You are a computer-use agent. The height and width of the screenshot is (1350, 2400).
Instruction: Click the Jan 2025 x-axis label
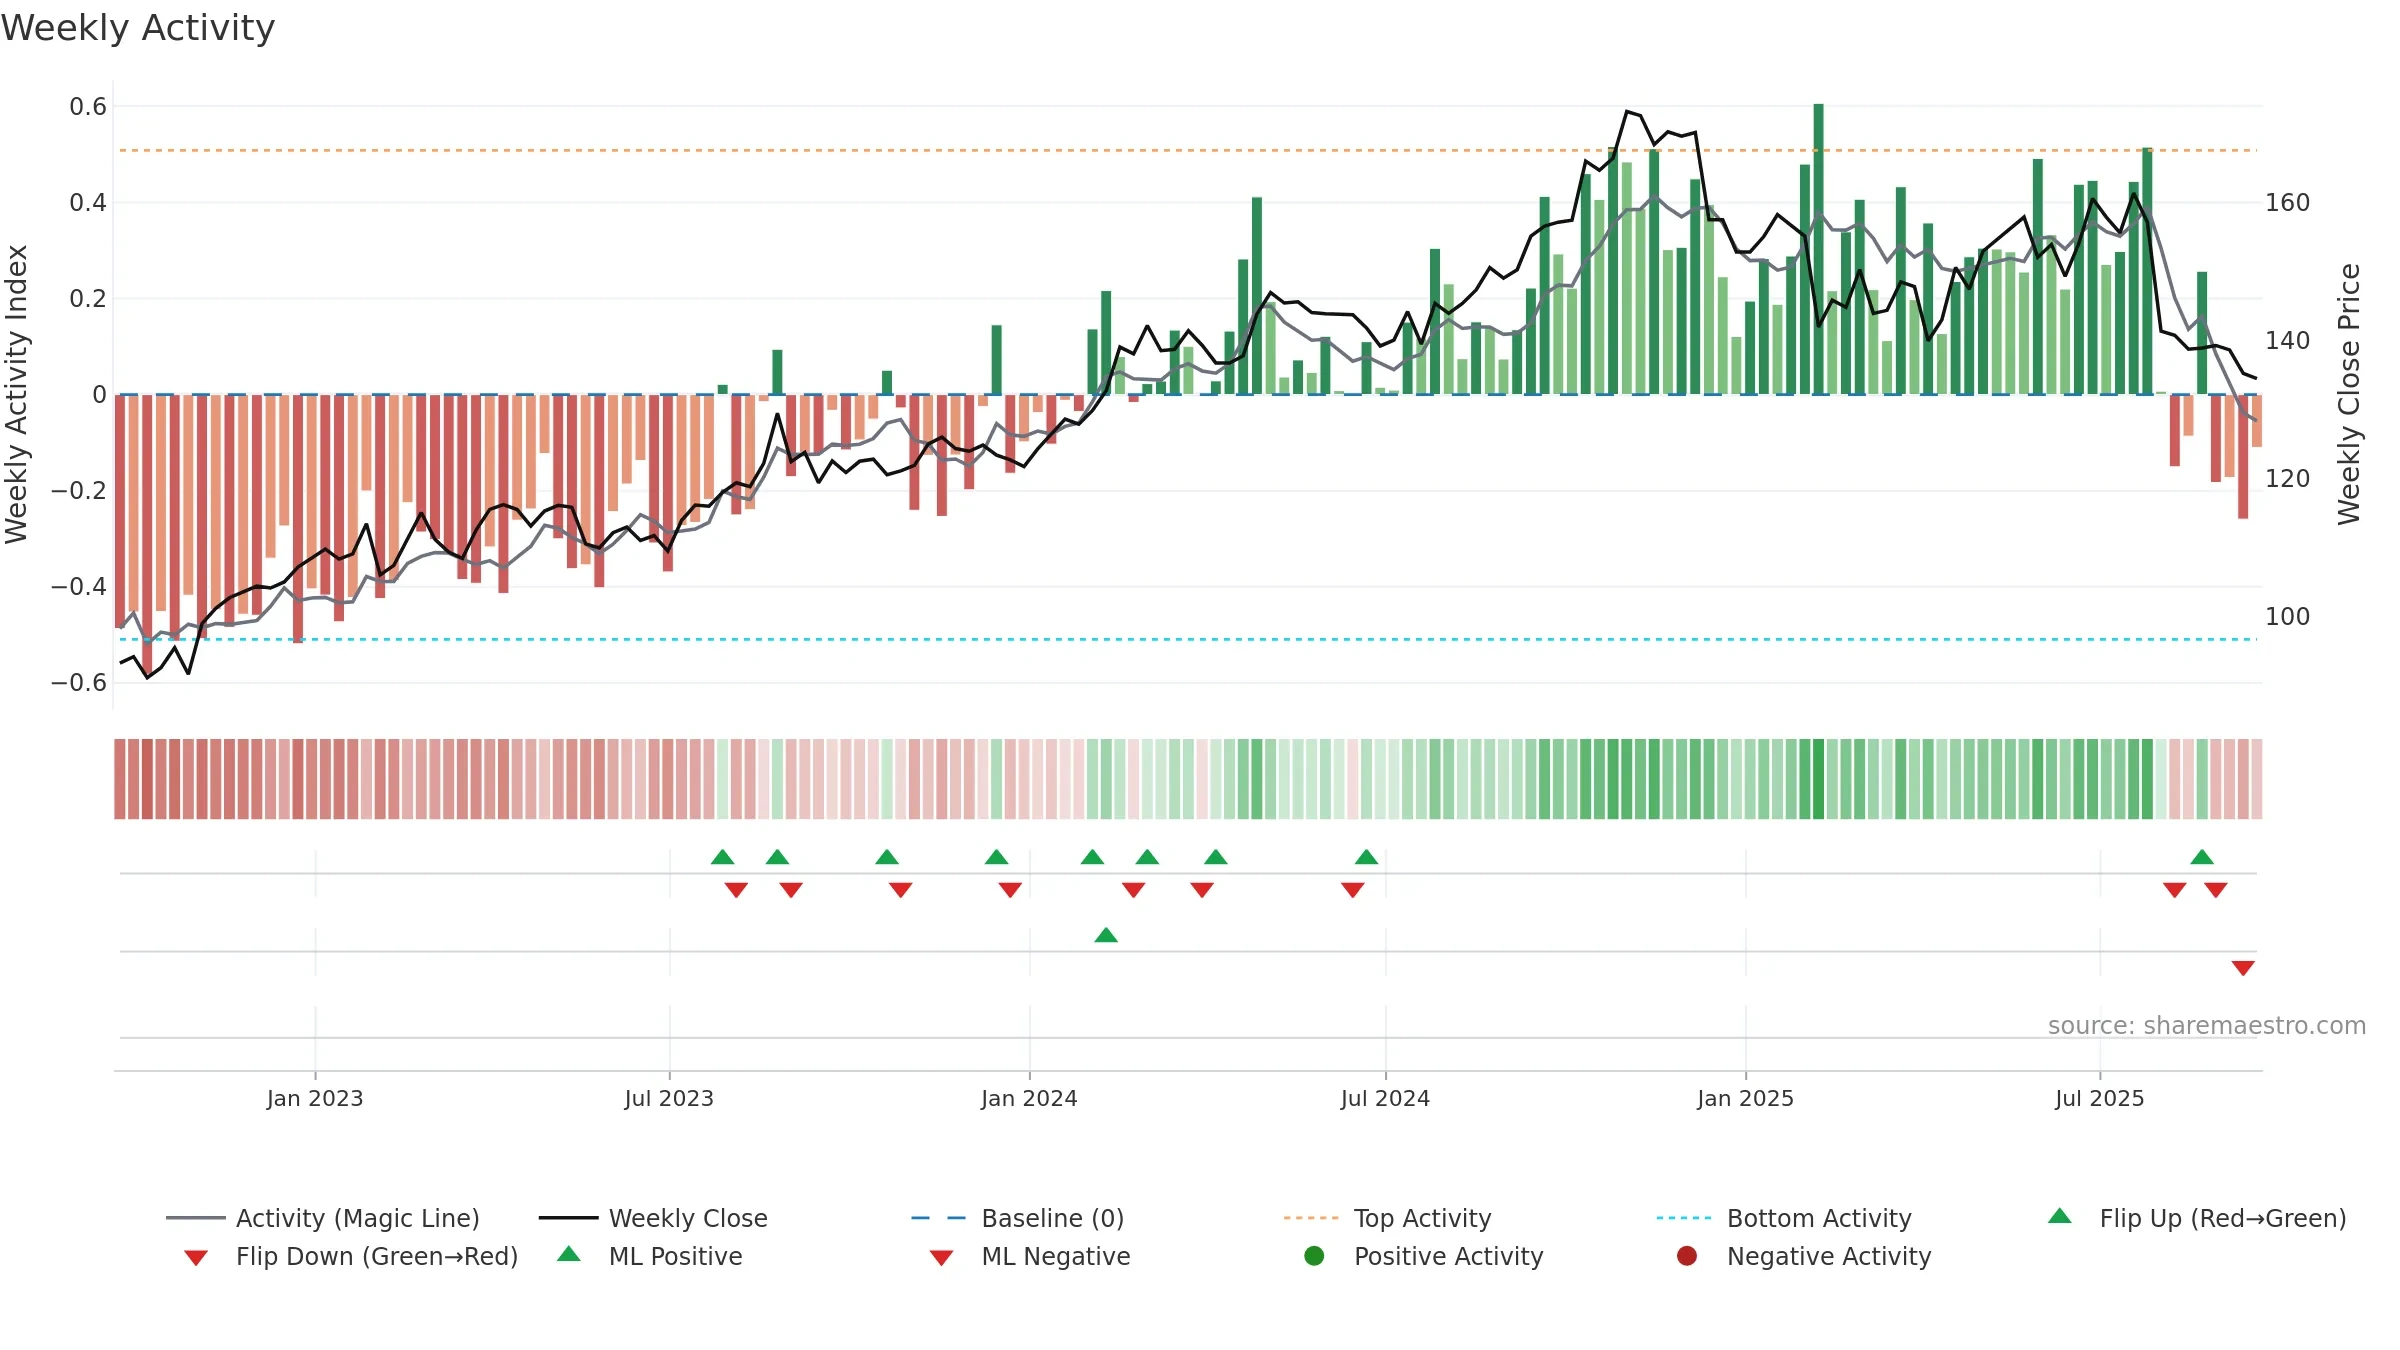point(1745,1099)
